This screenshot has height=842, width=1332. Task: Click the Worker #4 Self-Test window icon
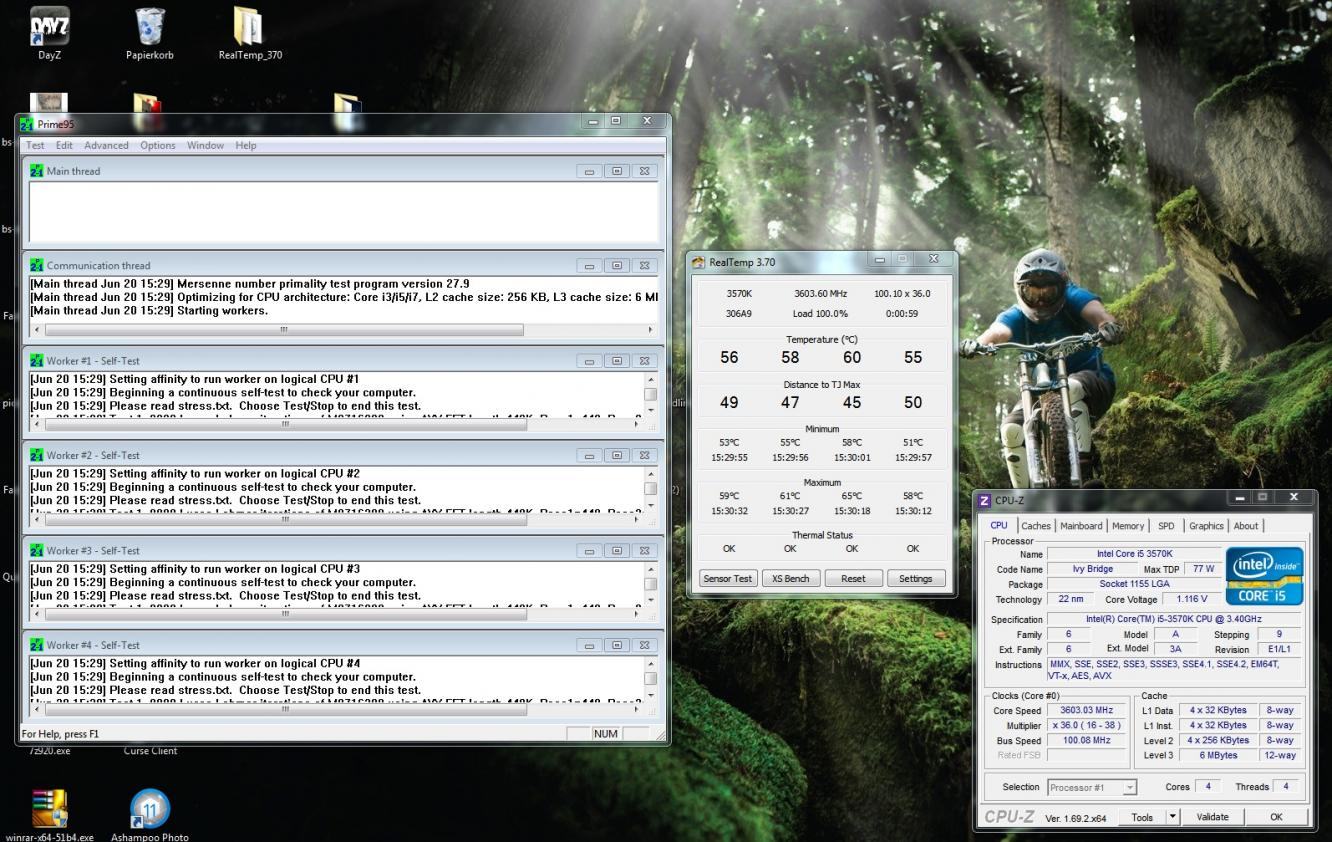click(x=37, y=645)
